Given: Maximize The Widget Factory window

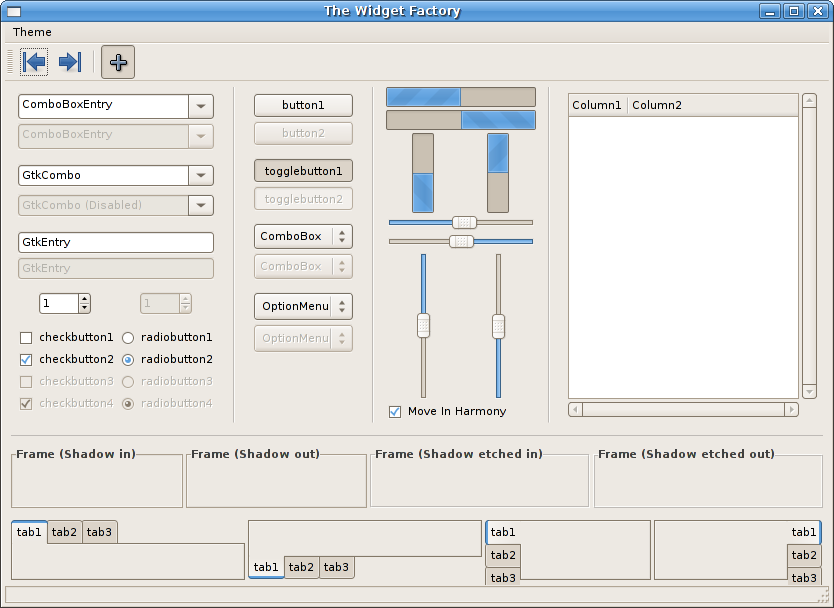Looking at the screenshot, I should click(x=794, y=11).
